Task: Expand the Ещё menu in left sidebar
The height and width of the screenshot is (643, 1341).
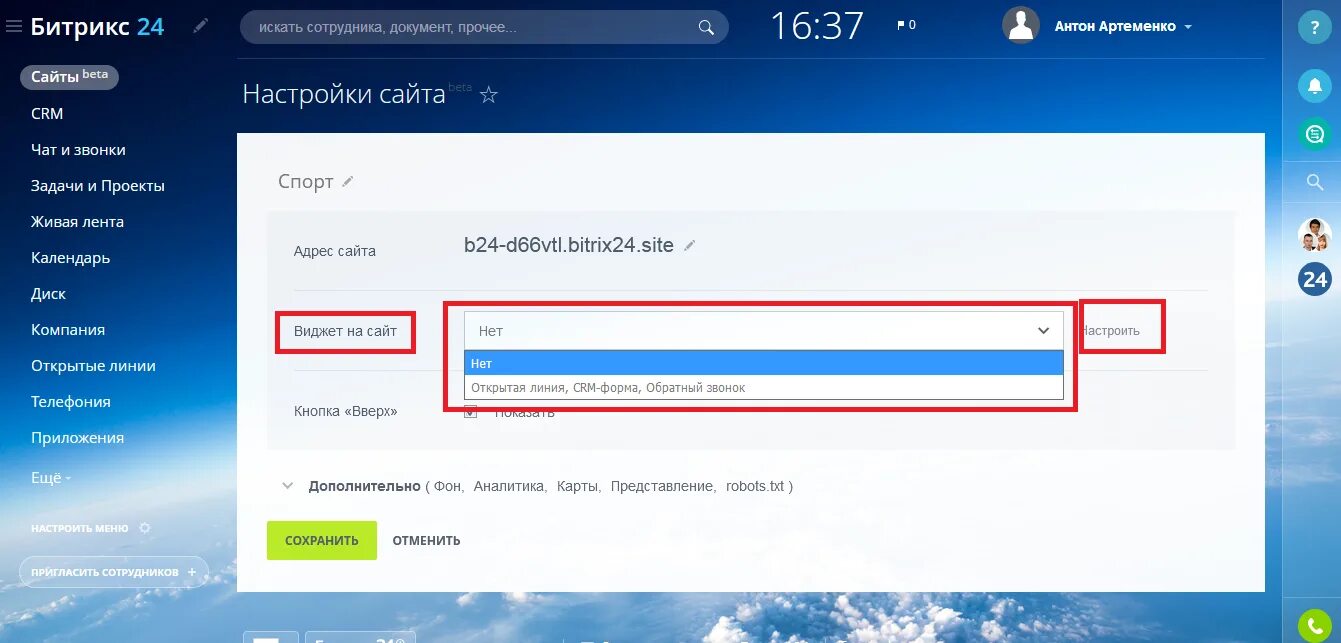Action: coord(51,478)
